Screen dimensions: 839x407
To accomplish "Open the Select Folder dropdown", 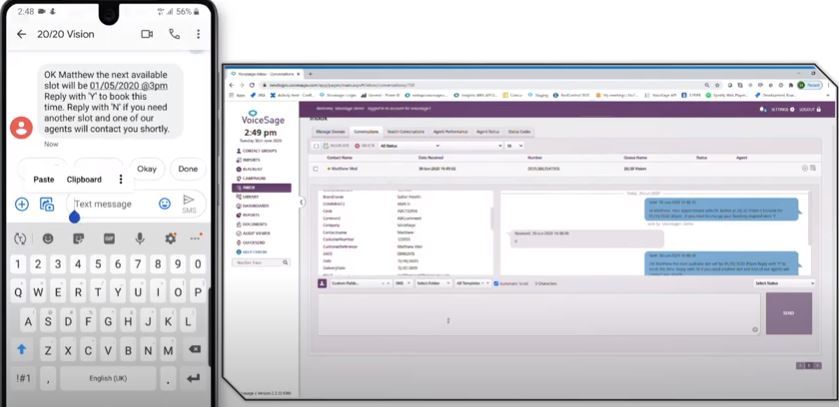I will (433, 283).
